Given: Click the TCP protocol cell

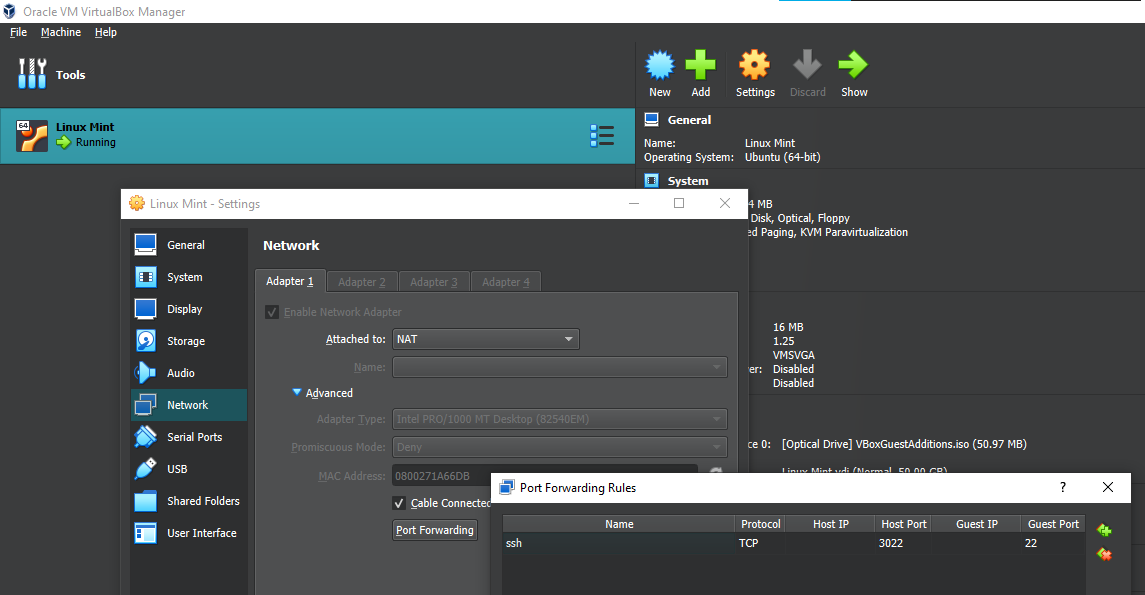Looking at the screenshot, I should click(x=761, y=543).
